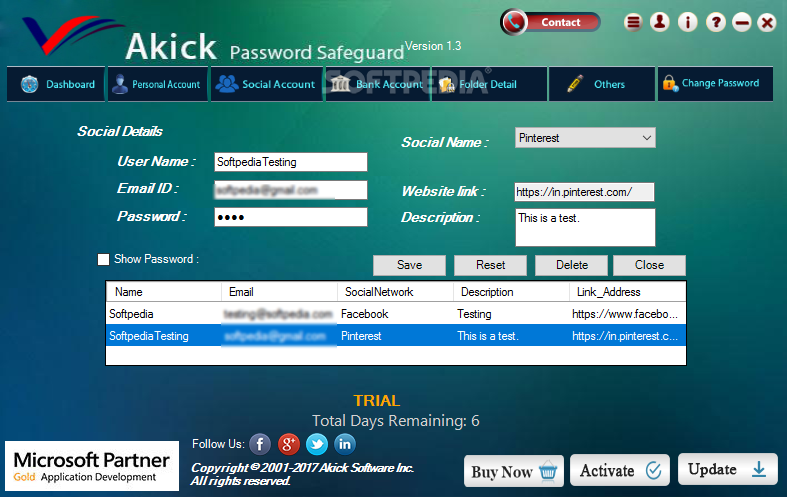Click the download arrow icon on Update
The image size is (787, 497).
tap(759, 469)
